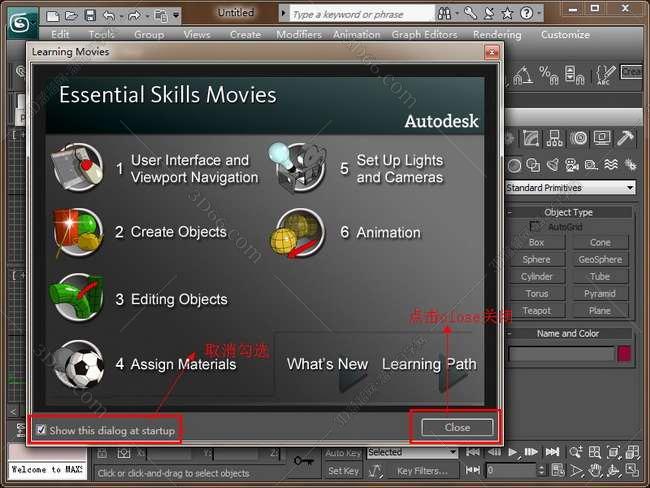Open the What's New movie link
650x488 pixels.
point(327,364)
